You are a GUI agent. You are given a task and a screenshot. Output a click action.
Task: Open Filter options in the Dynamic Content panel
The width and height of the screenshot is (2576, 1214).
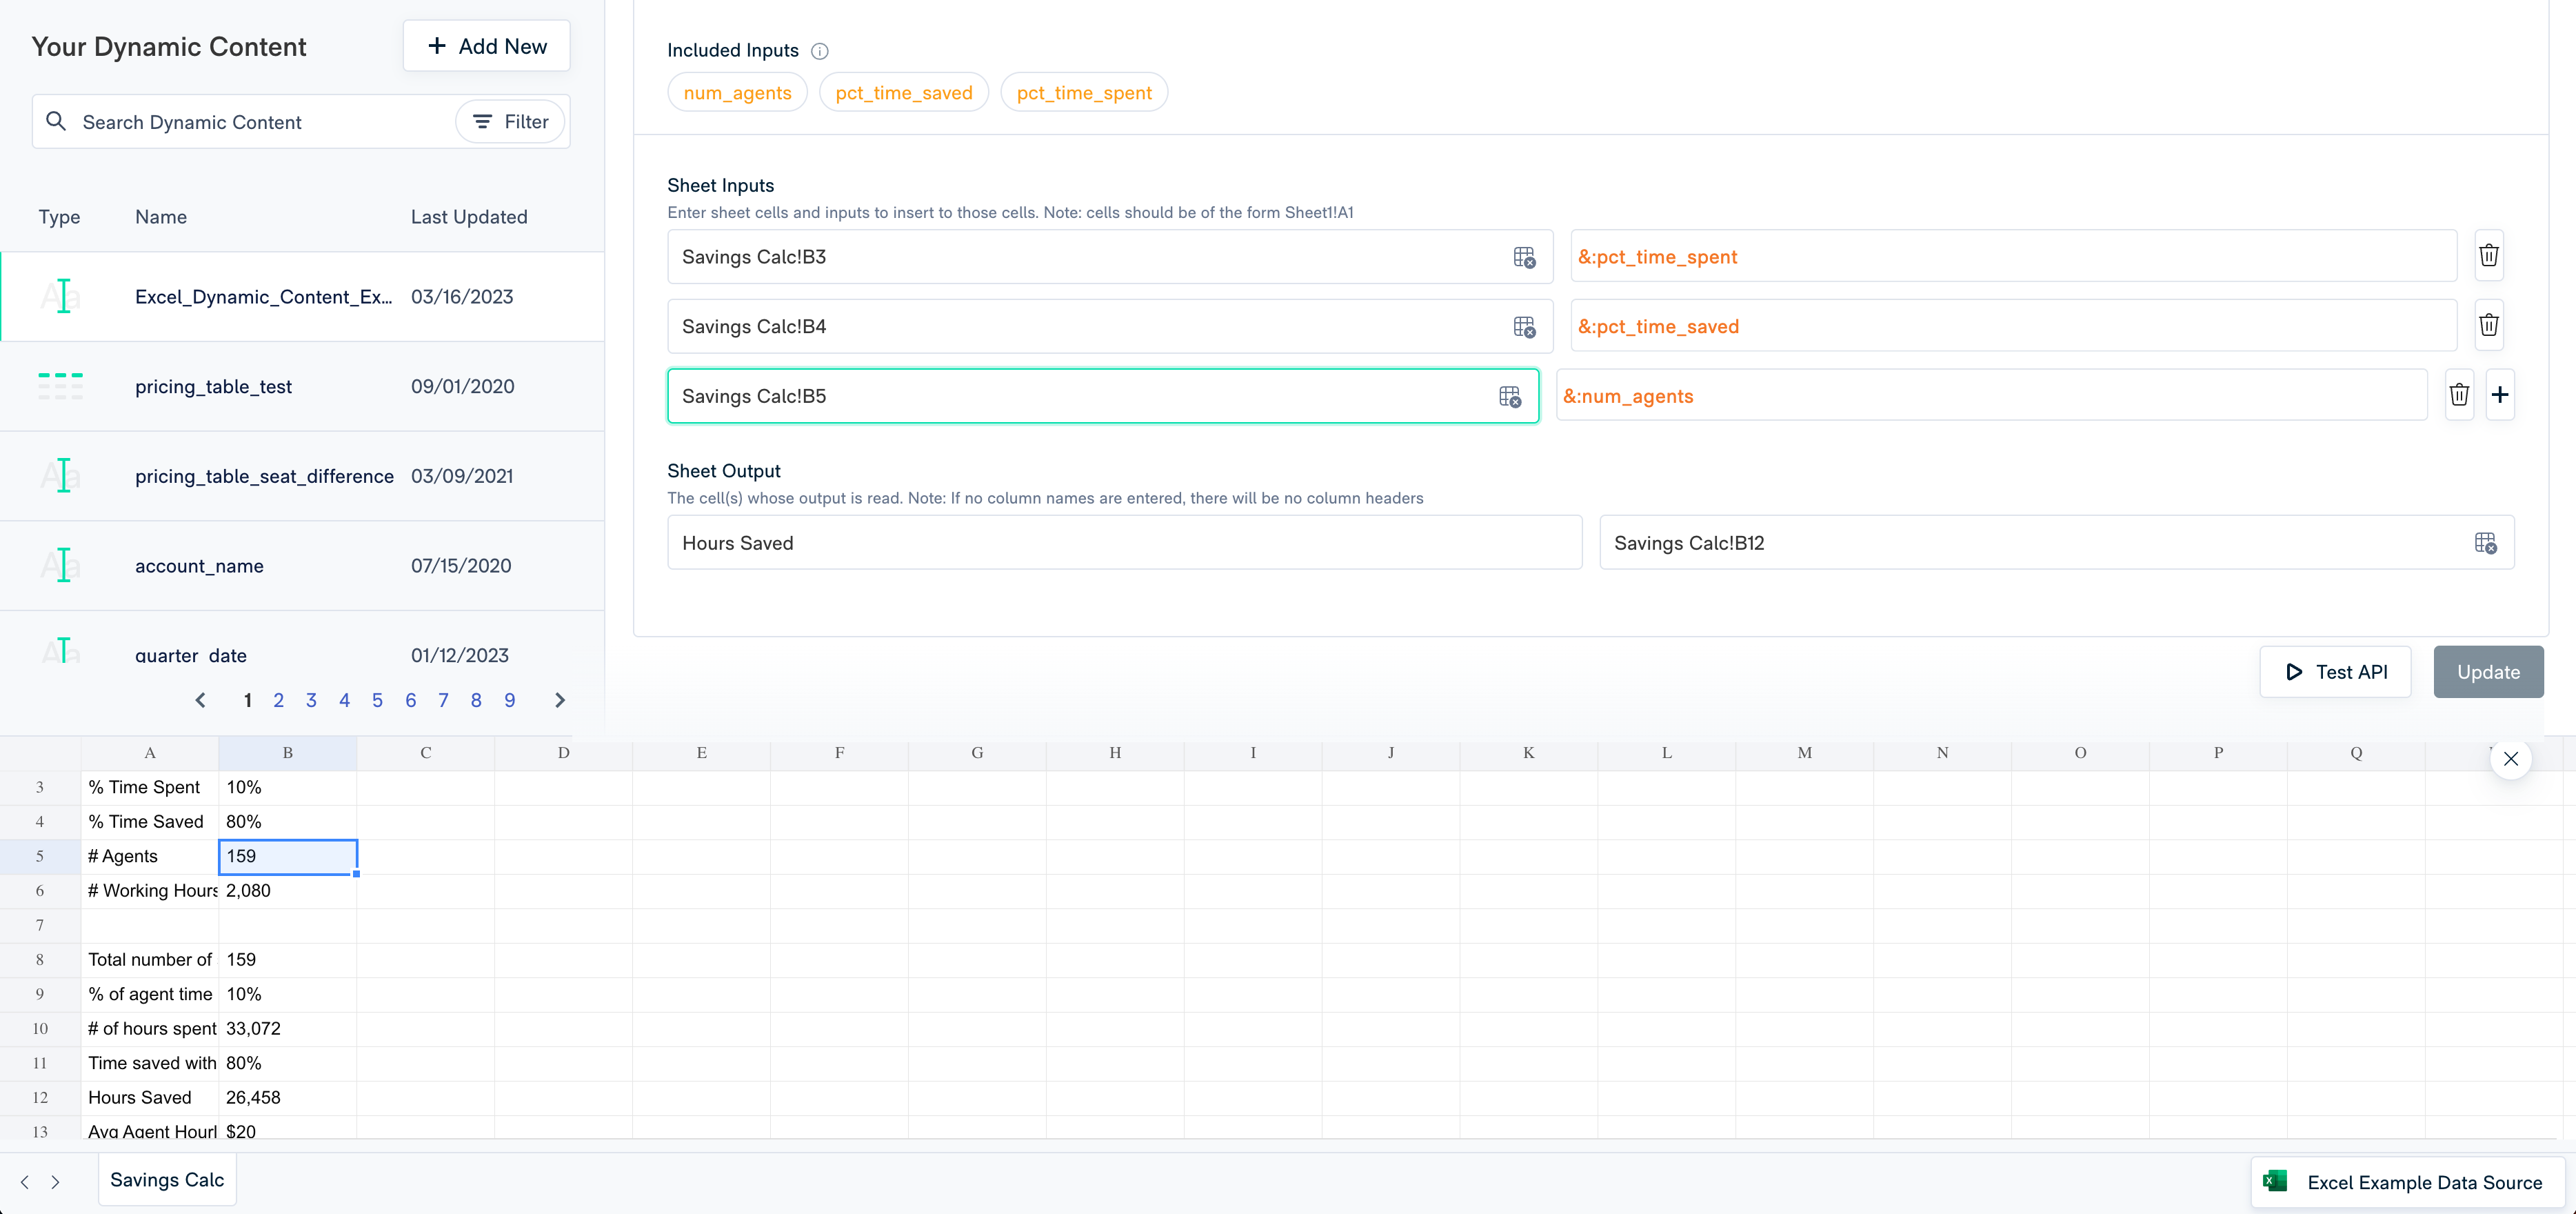click(510, 121)
